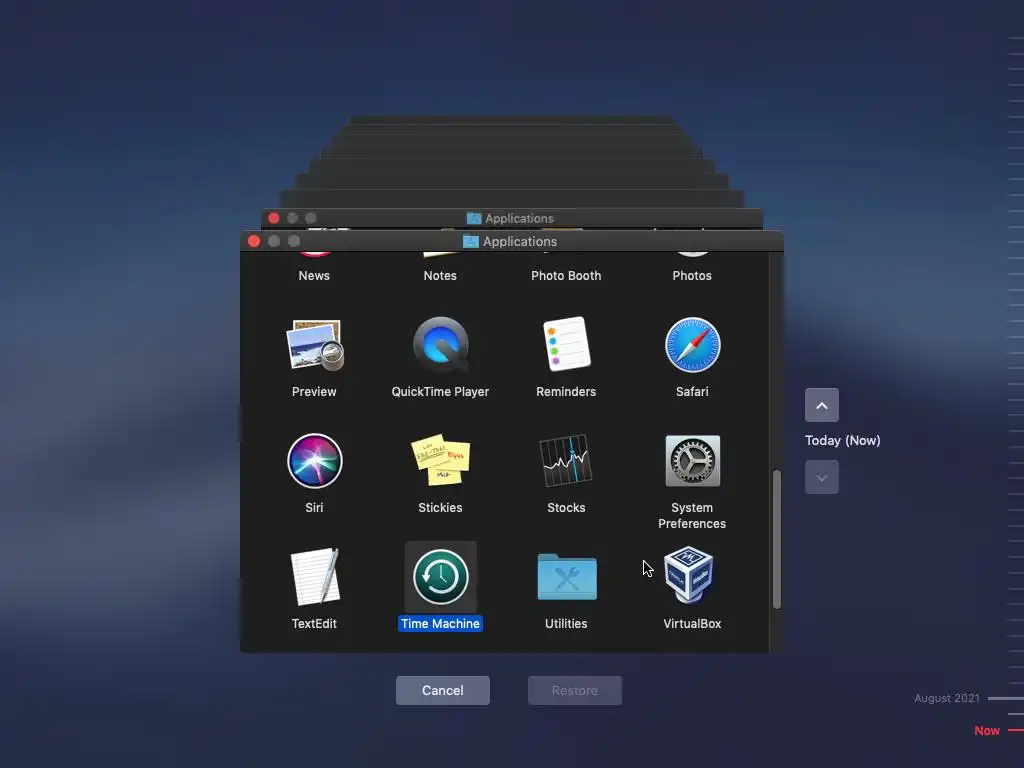Viewport: 1024px width, 768px height.
Task: Click the Applications window vertical scrollbar
Action: [x=776, y=539]
